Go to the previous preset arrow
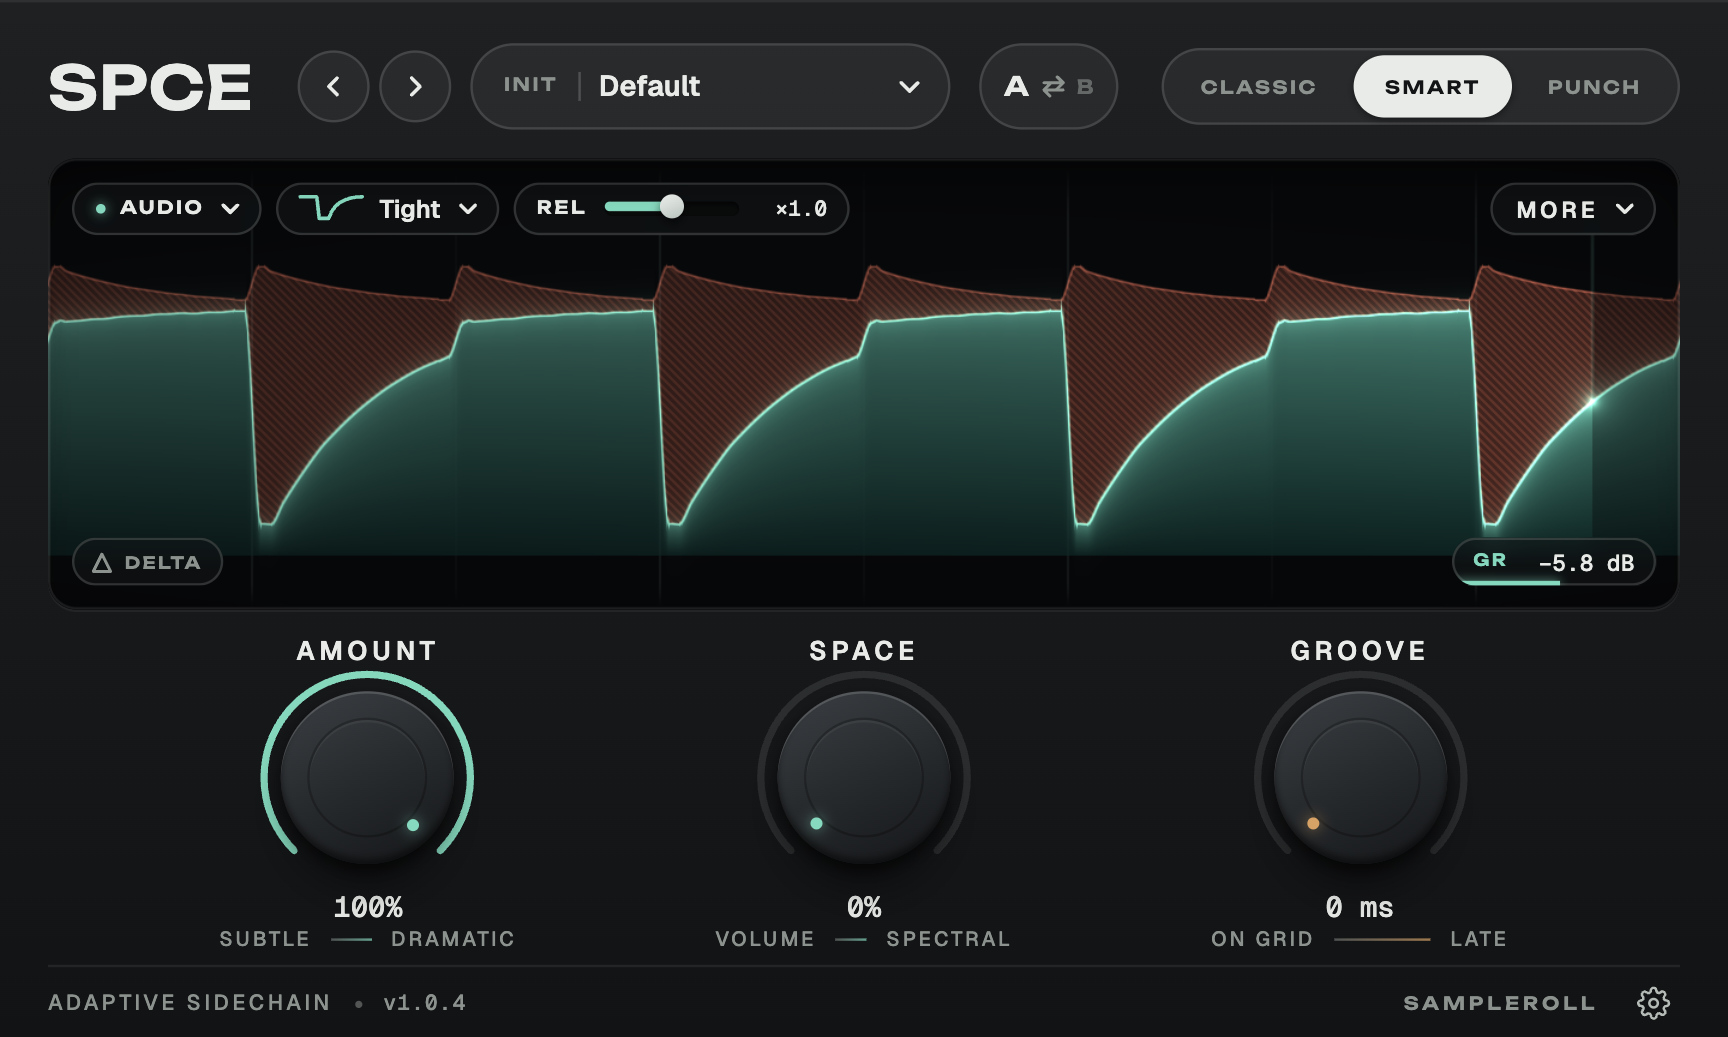Viewport: 1728px width, 1037px height. click(x=333, y=87)
